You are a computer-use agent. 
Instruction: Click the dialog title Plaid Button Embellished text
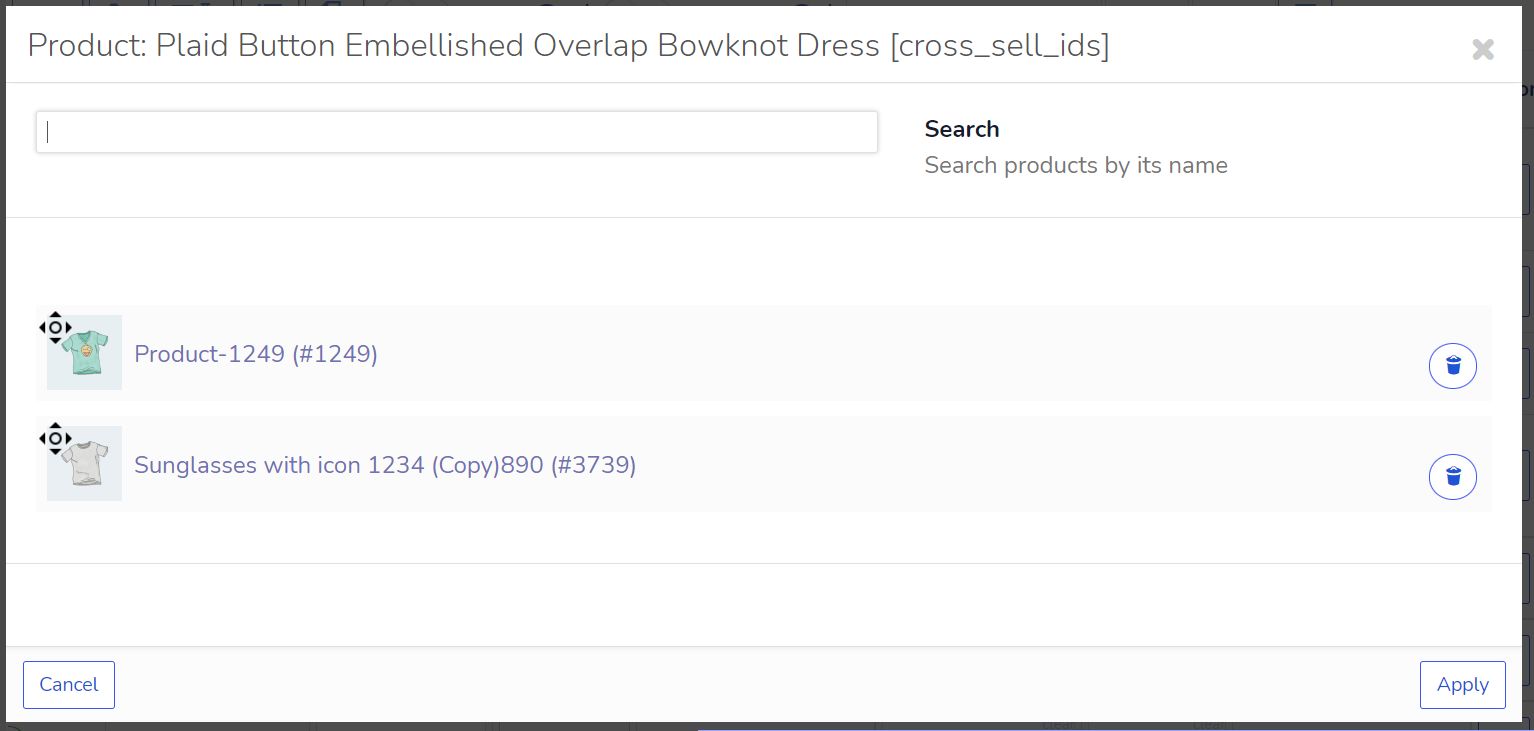coord(568,46)
